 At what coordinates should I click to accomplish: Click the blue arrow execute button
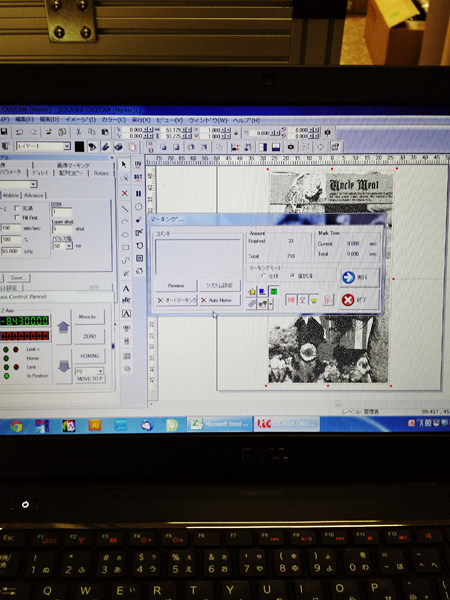(359, 277)
